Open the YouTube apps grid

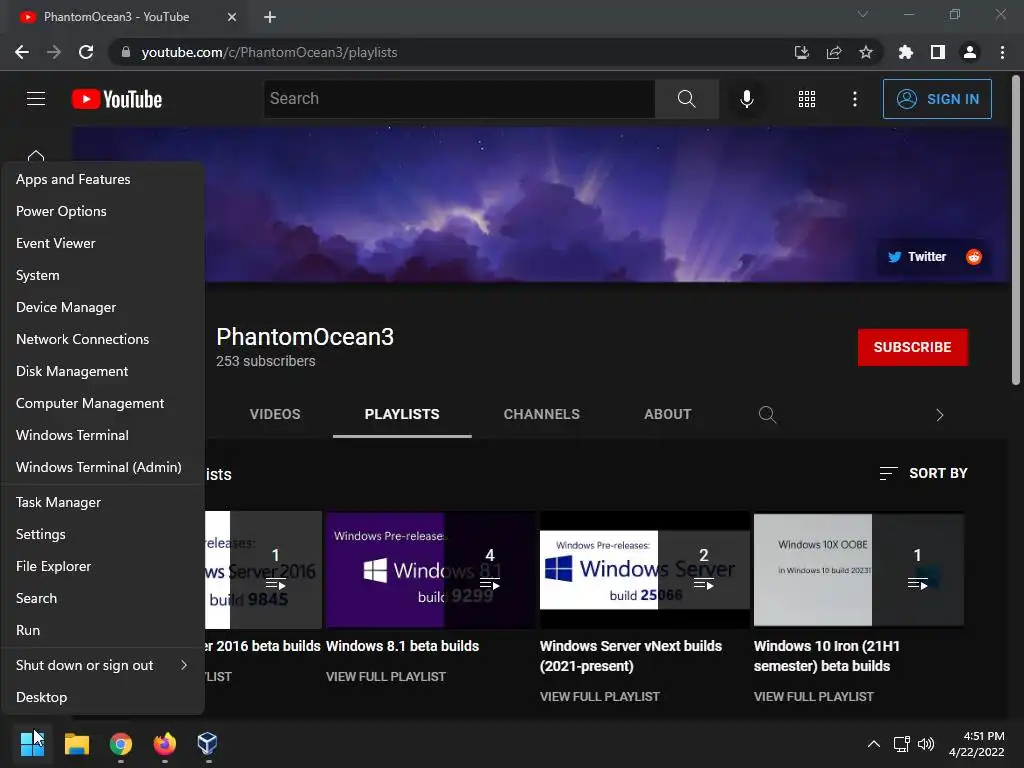coord(807,99)
